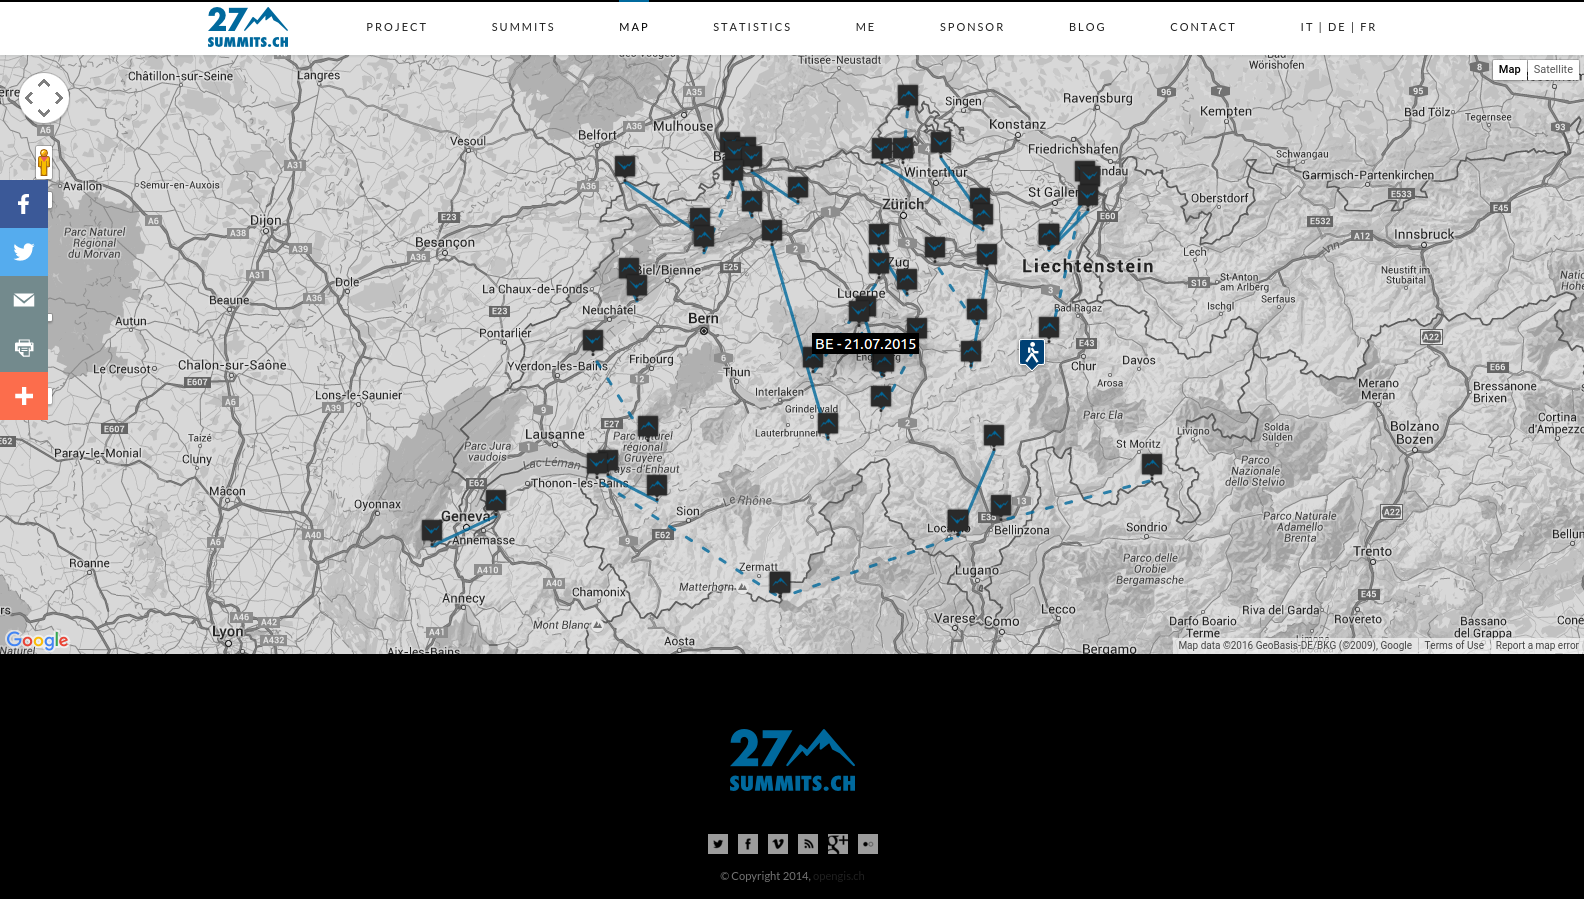Open the CONTACT menu item
This screenshot has height=899, width=1584.
pos(1203,27)
